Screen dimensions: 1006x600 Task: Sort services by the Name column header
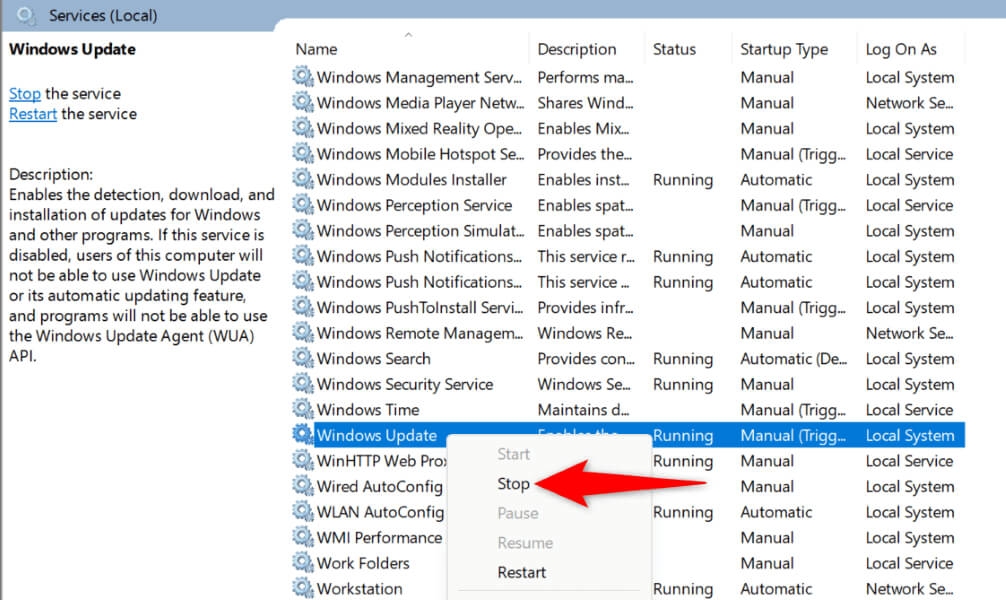point(316,49)
